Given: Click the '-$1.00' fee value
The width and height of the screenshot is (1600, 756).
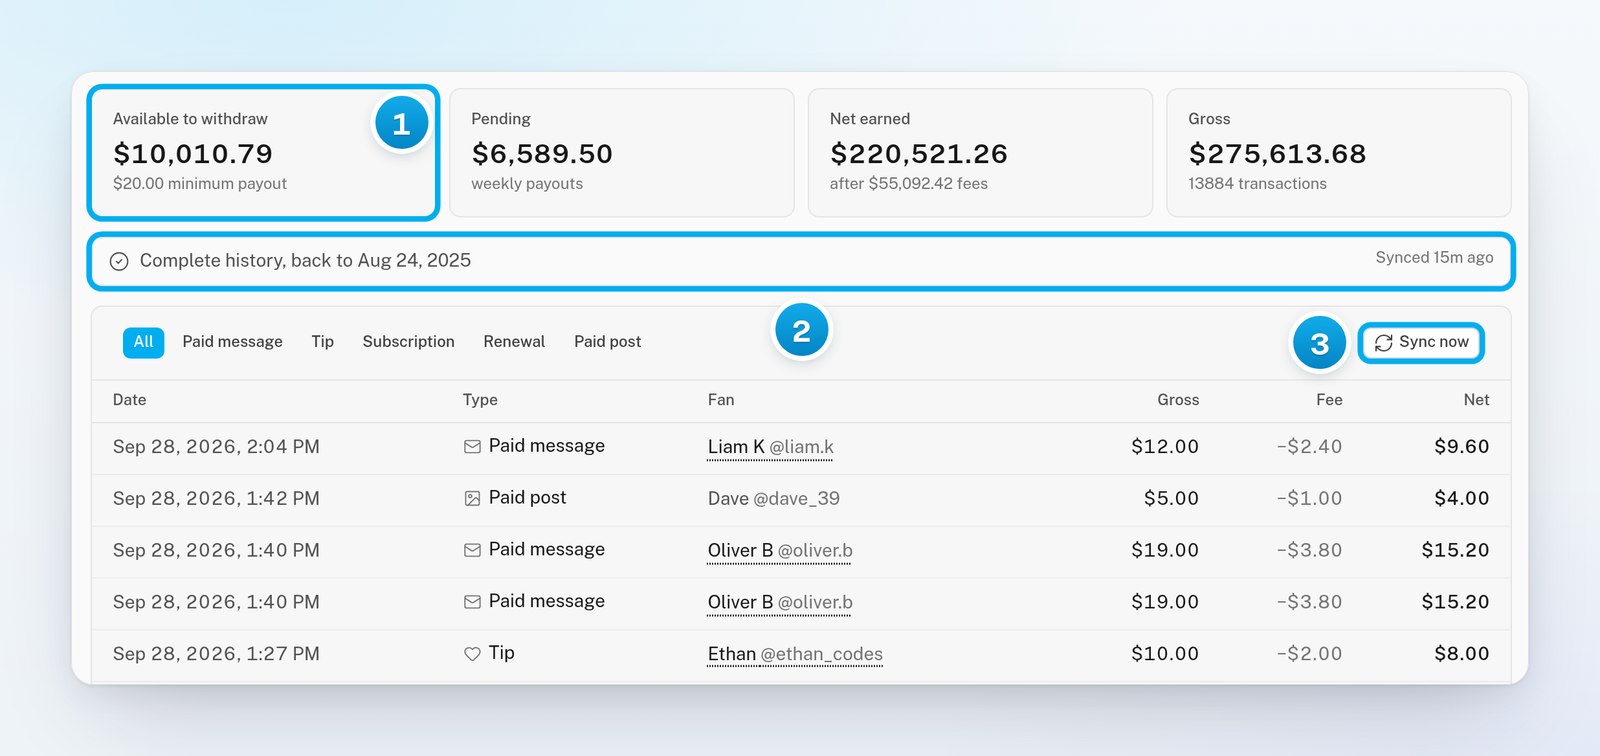Looking at the screenshot, I should pos(1309,499).
